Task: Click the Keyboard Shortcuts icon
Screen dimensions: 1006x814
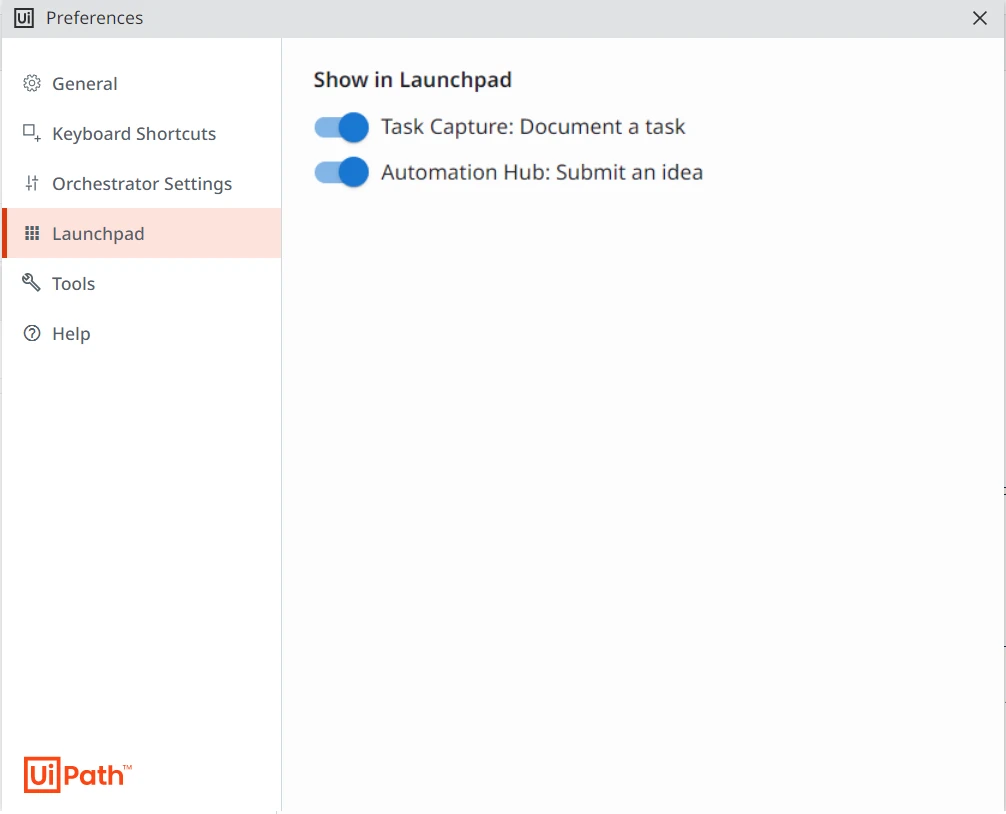Action: click(31, 133)
